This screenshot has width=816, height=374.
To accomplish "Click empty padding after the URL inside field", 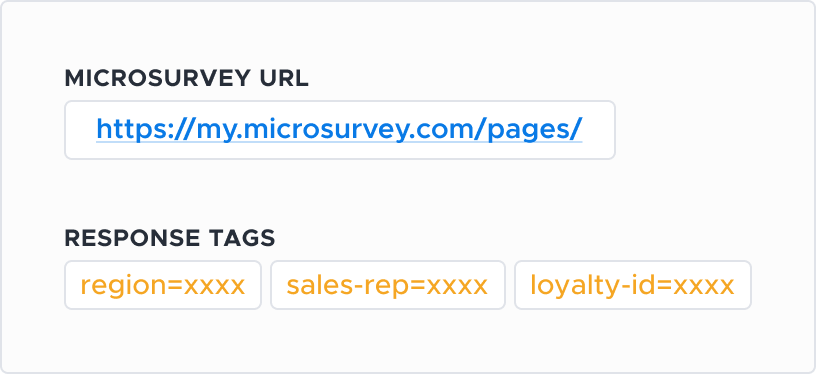I will click(x=598, y=130).
